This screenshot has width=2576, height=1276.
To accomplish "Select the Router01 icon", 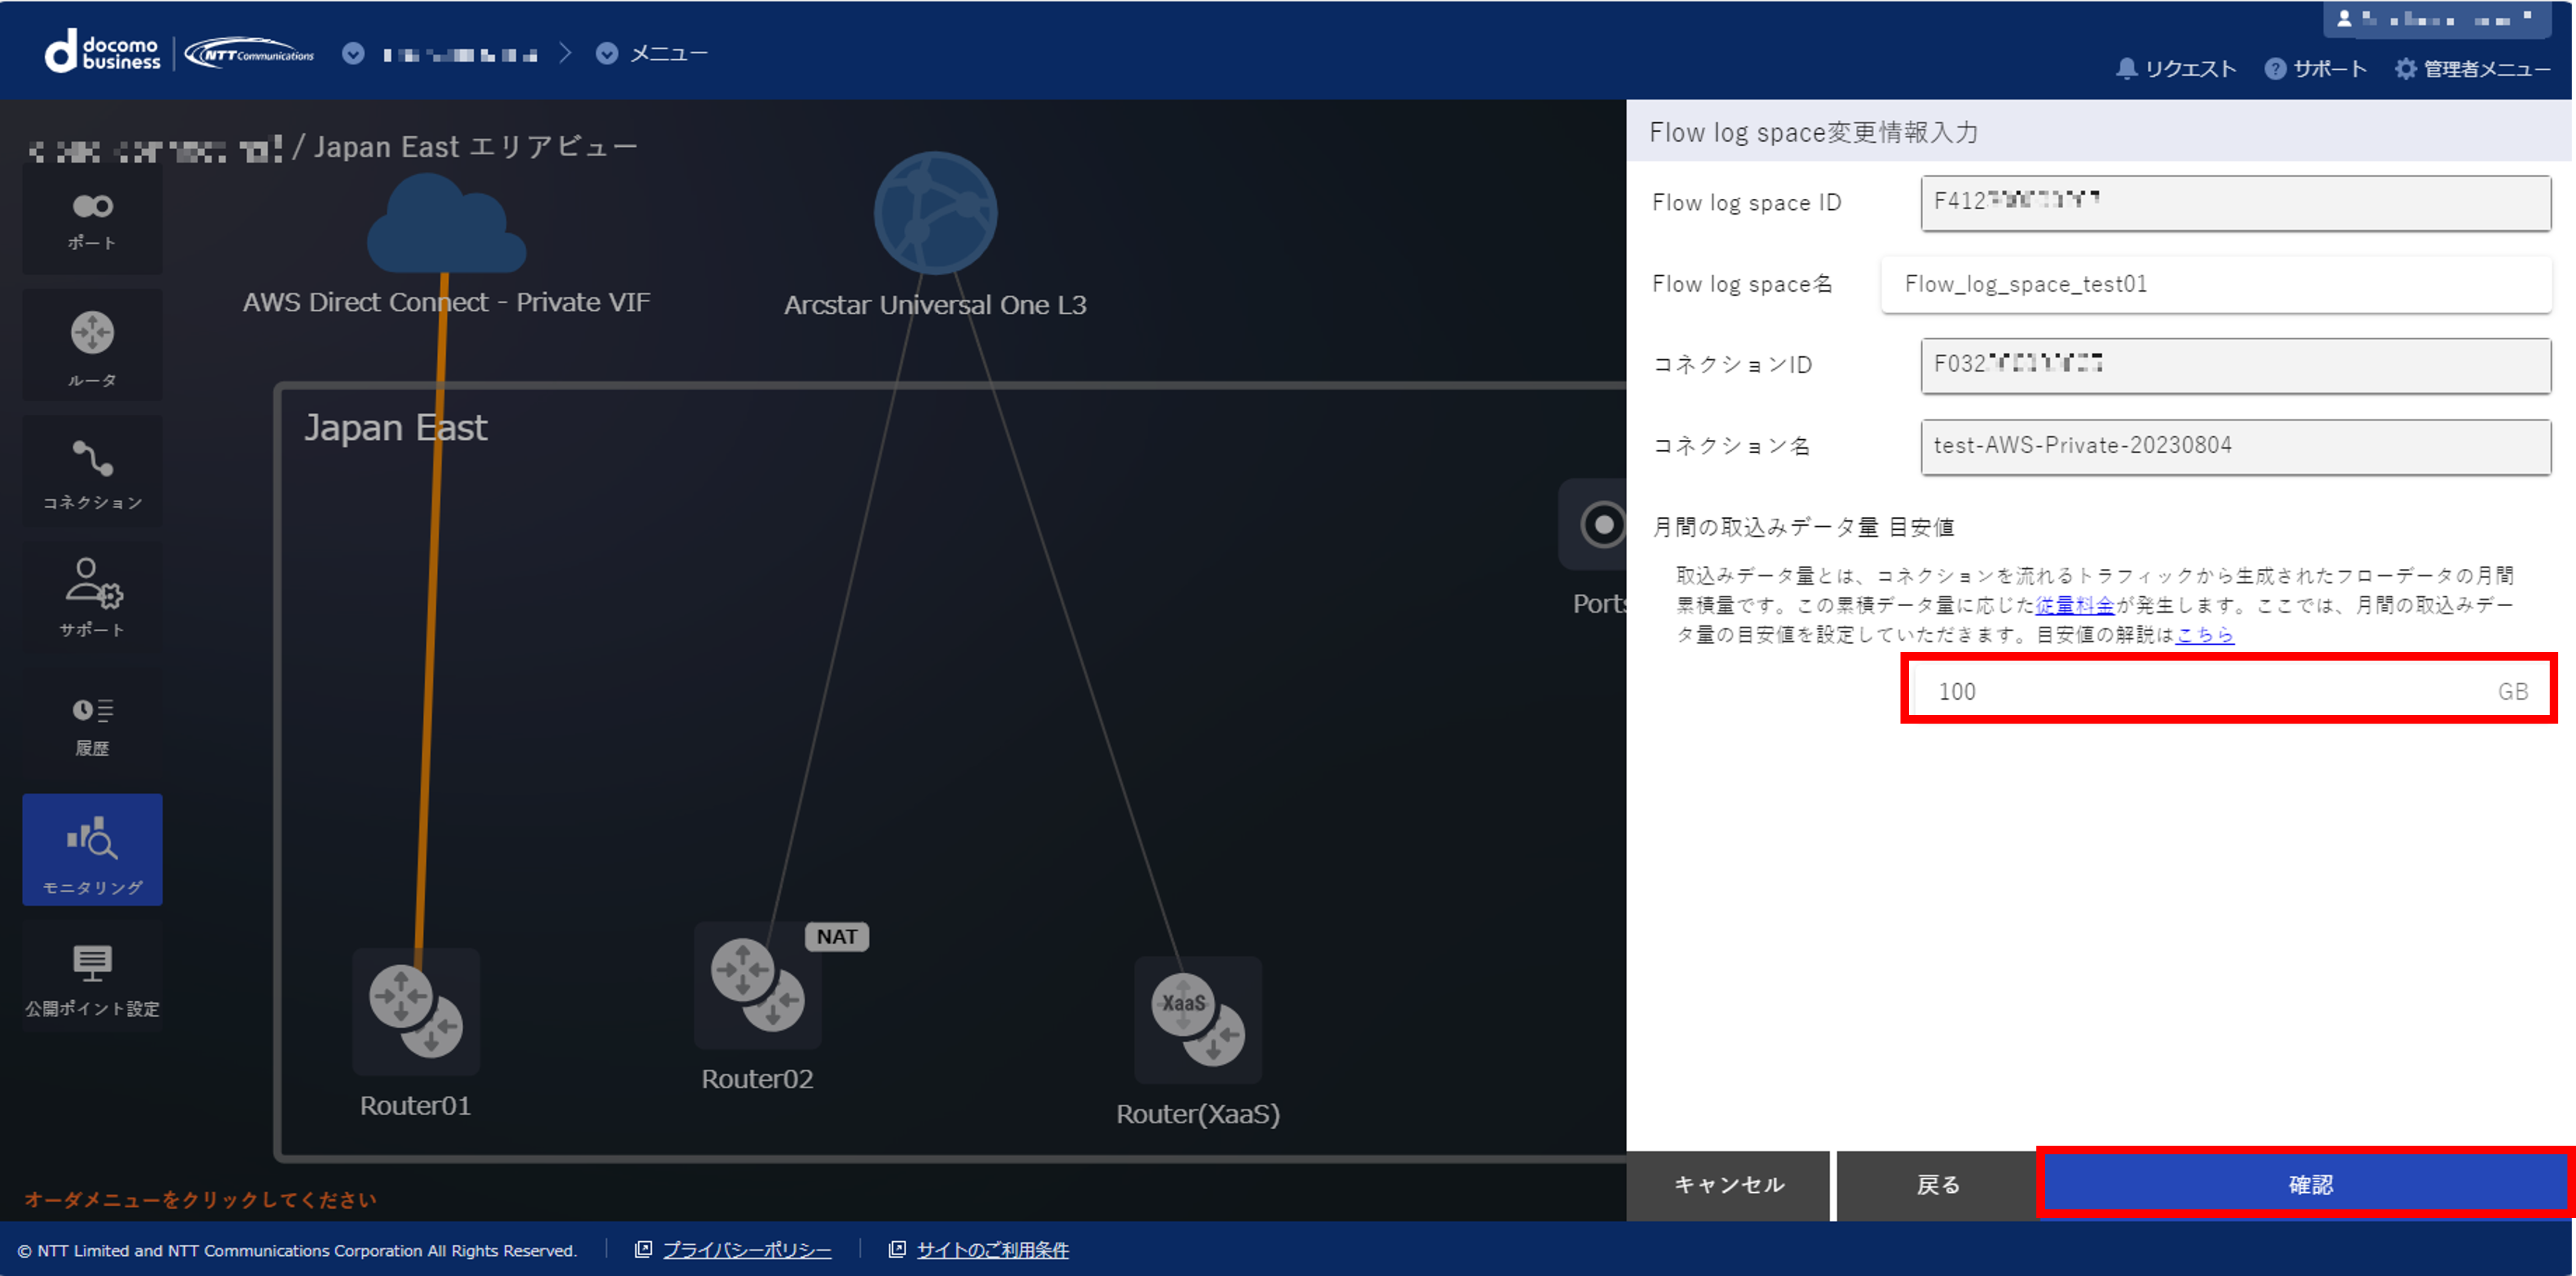I will 416,1012.
